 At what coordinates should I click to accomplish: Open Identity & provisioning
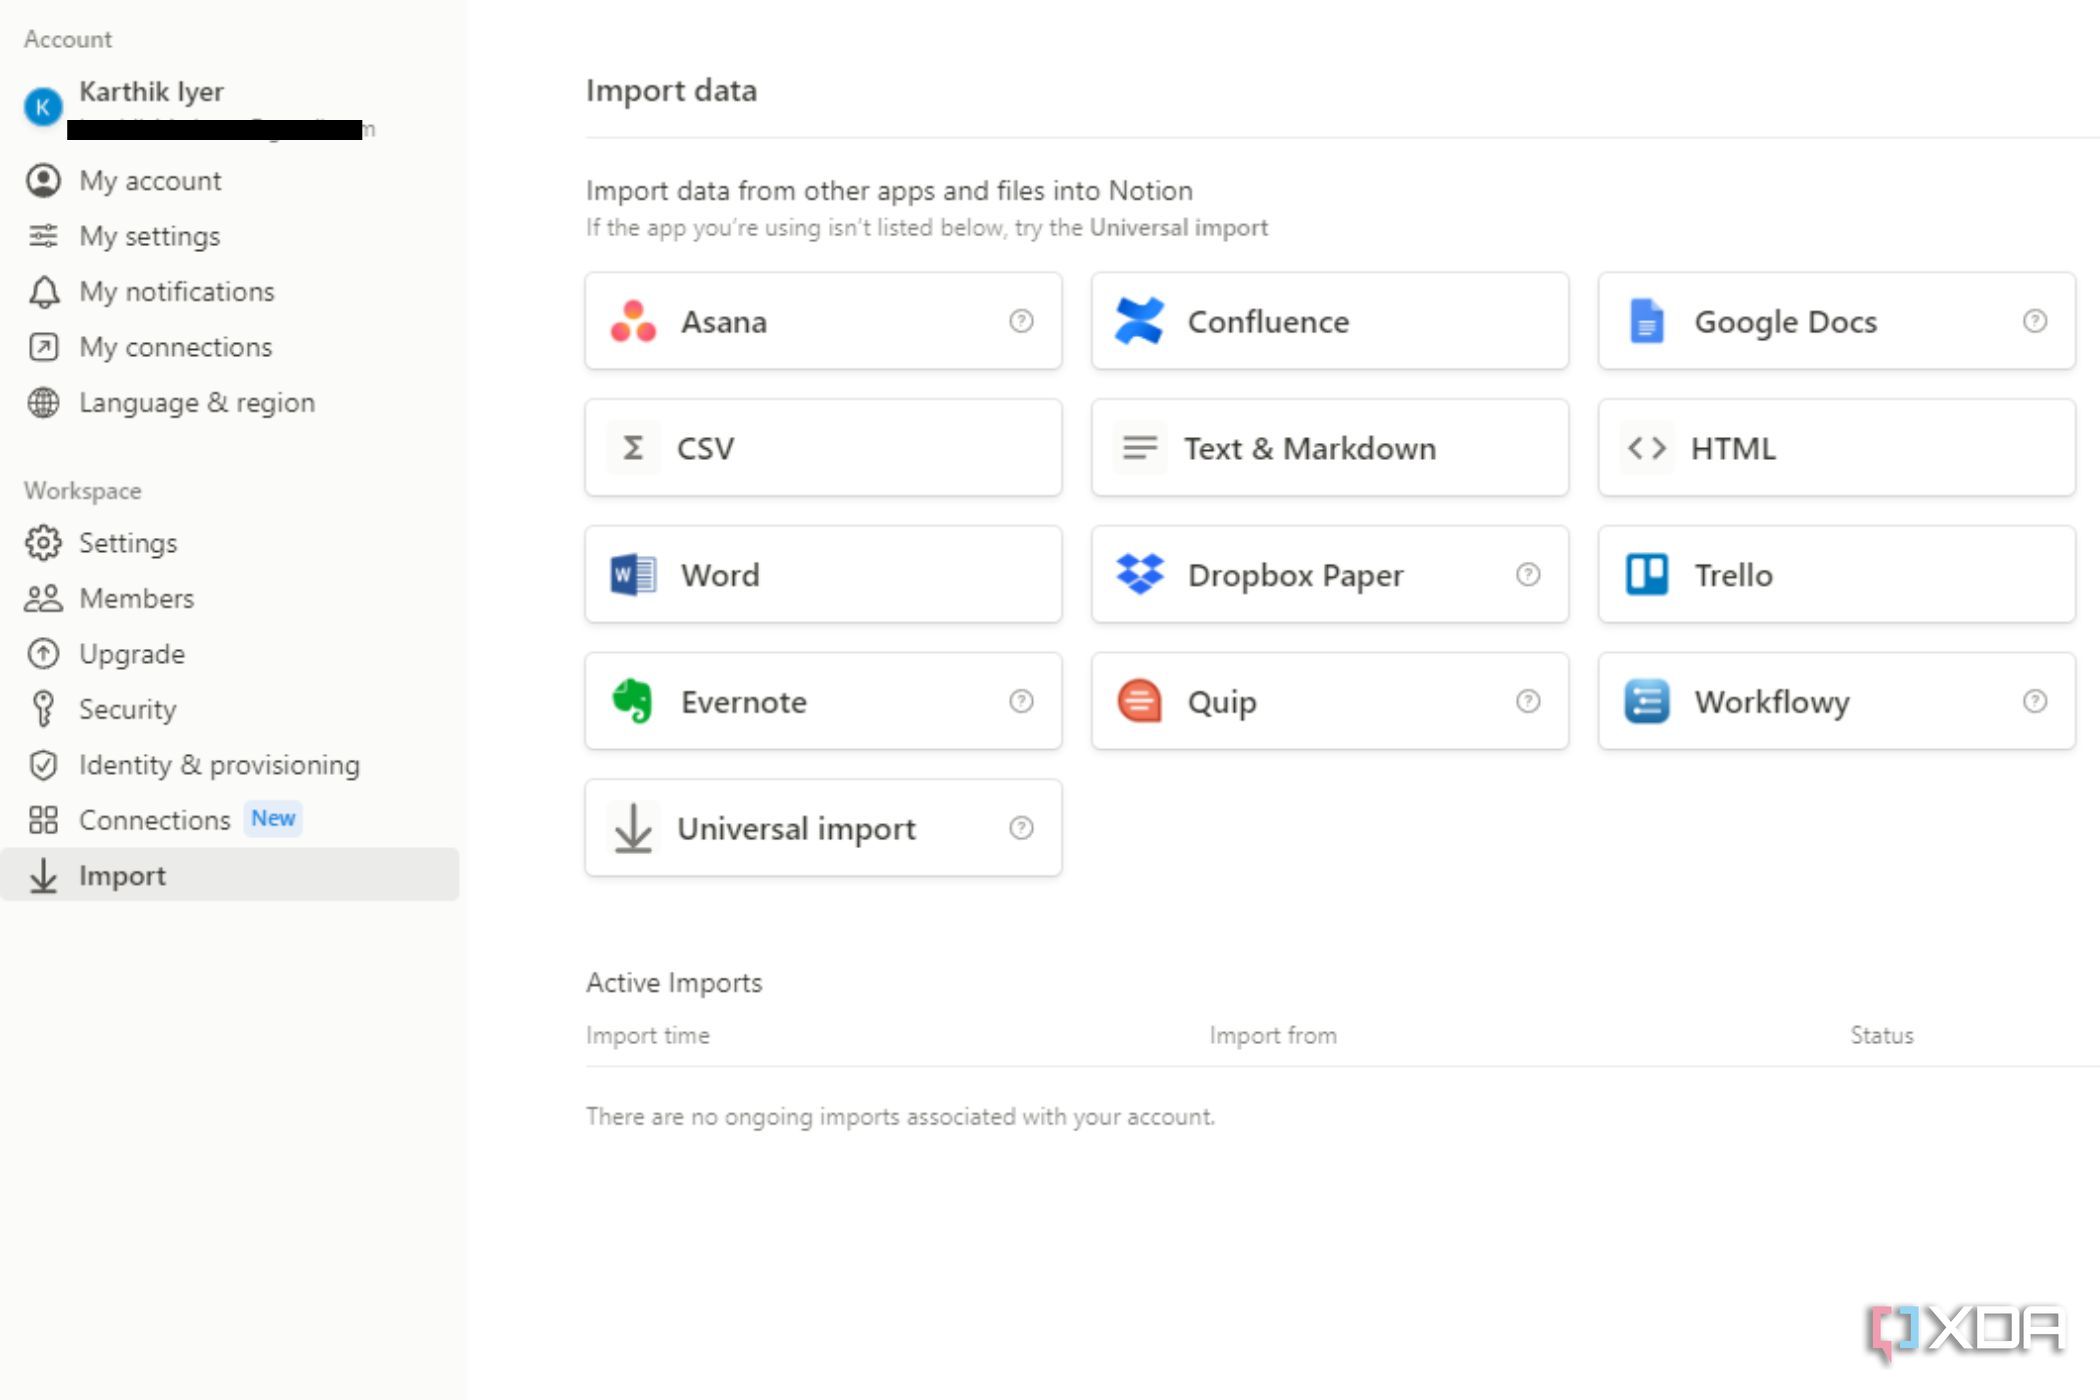coord(230,765)
